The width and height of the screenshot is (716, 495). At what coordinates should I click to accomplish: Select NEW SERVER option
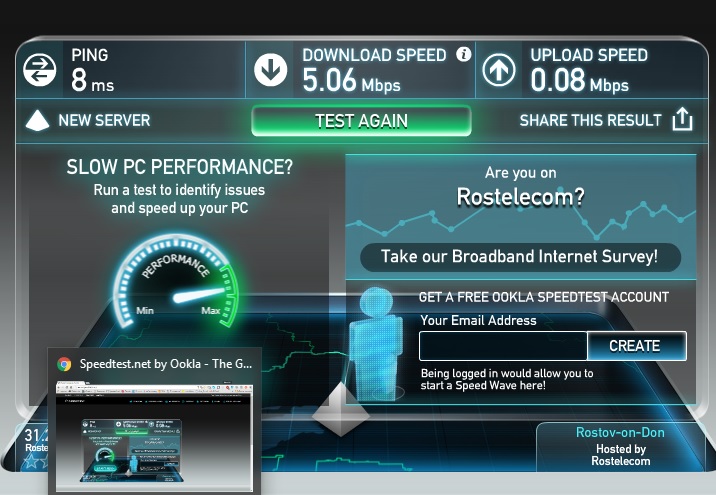tap(104, 121)
